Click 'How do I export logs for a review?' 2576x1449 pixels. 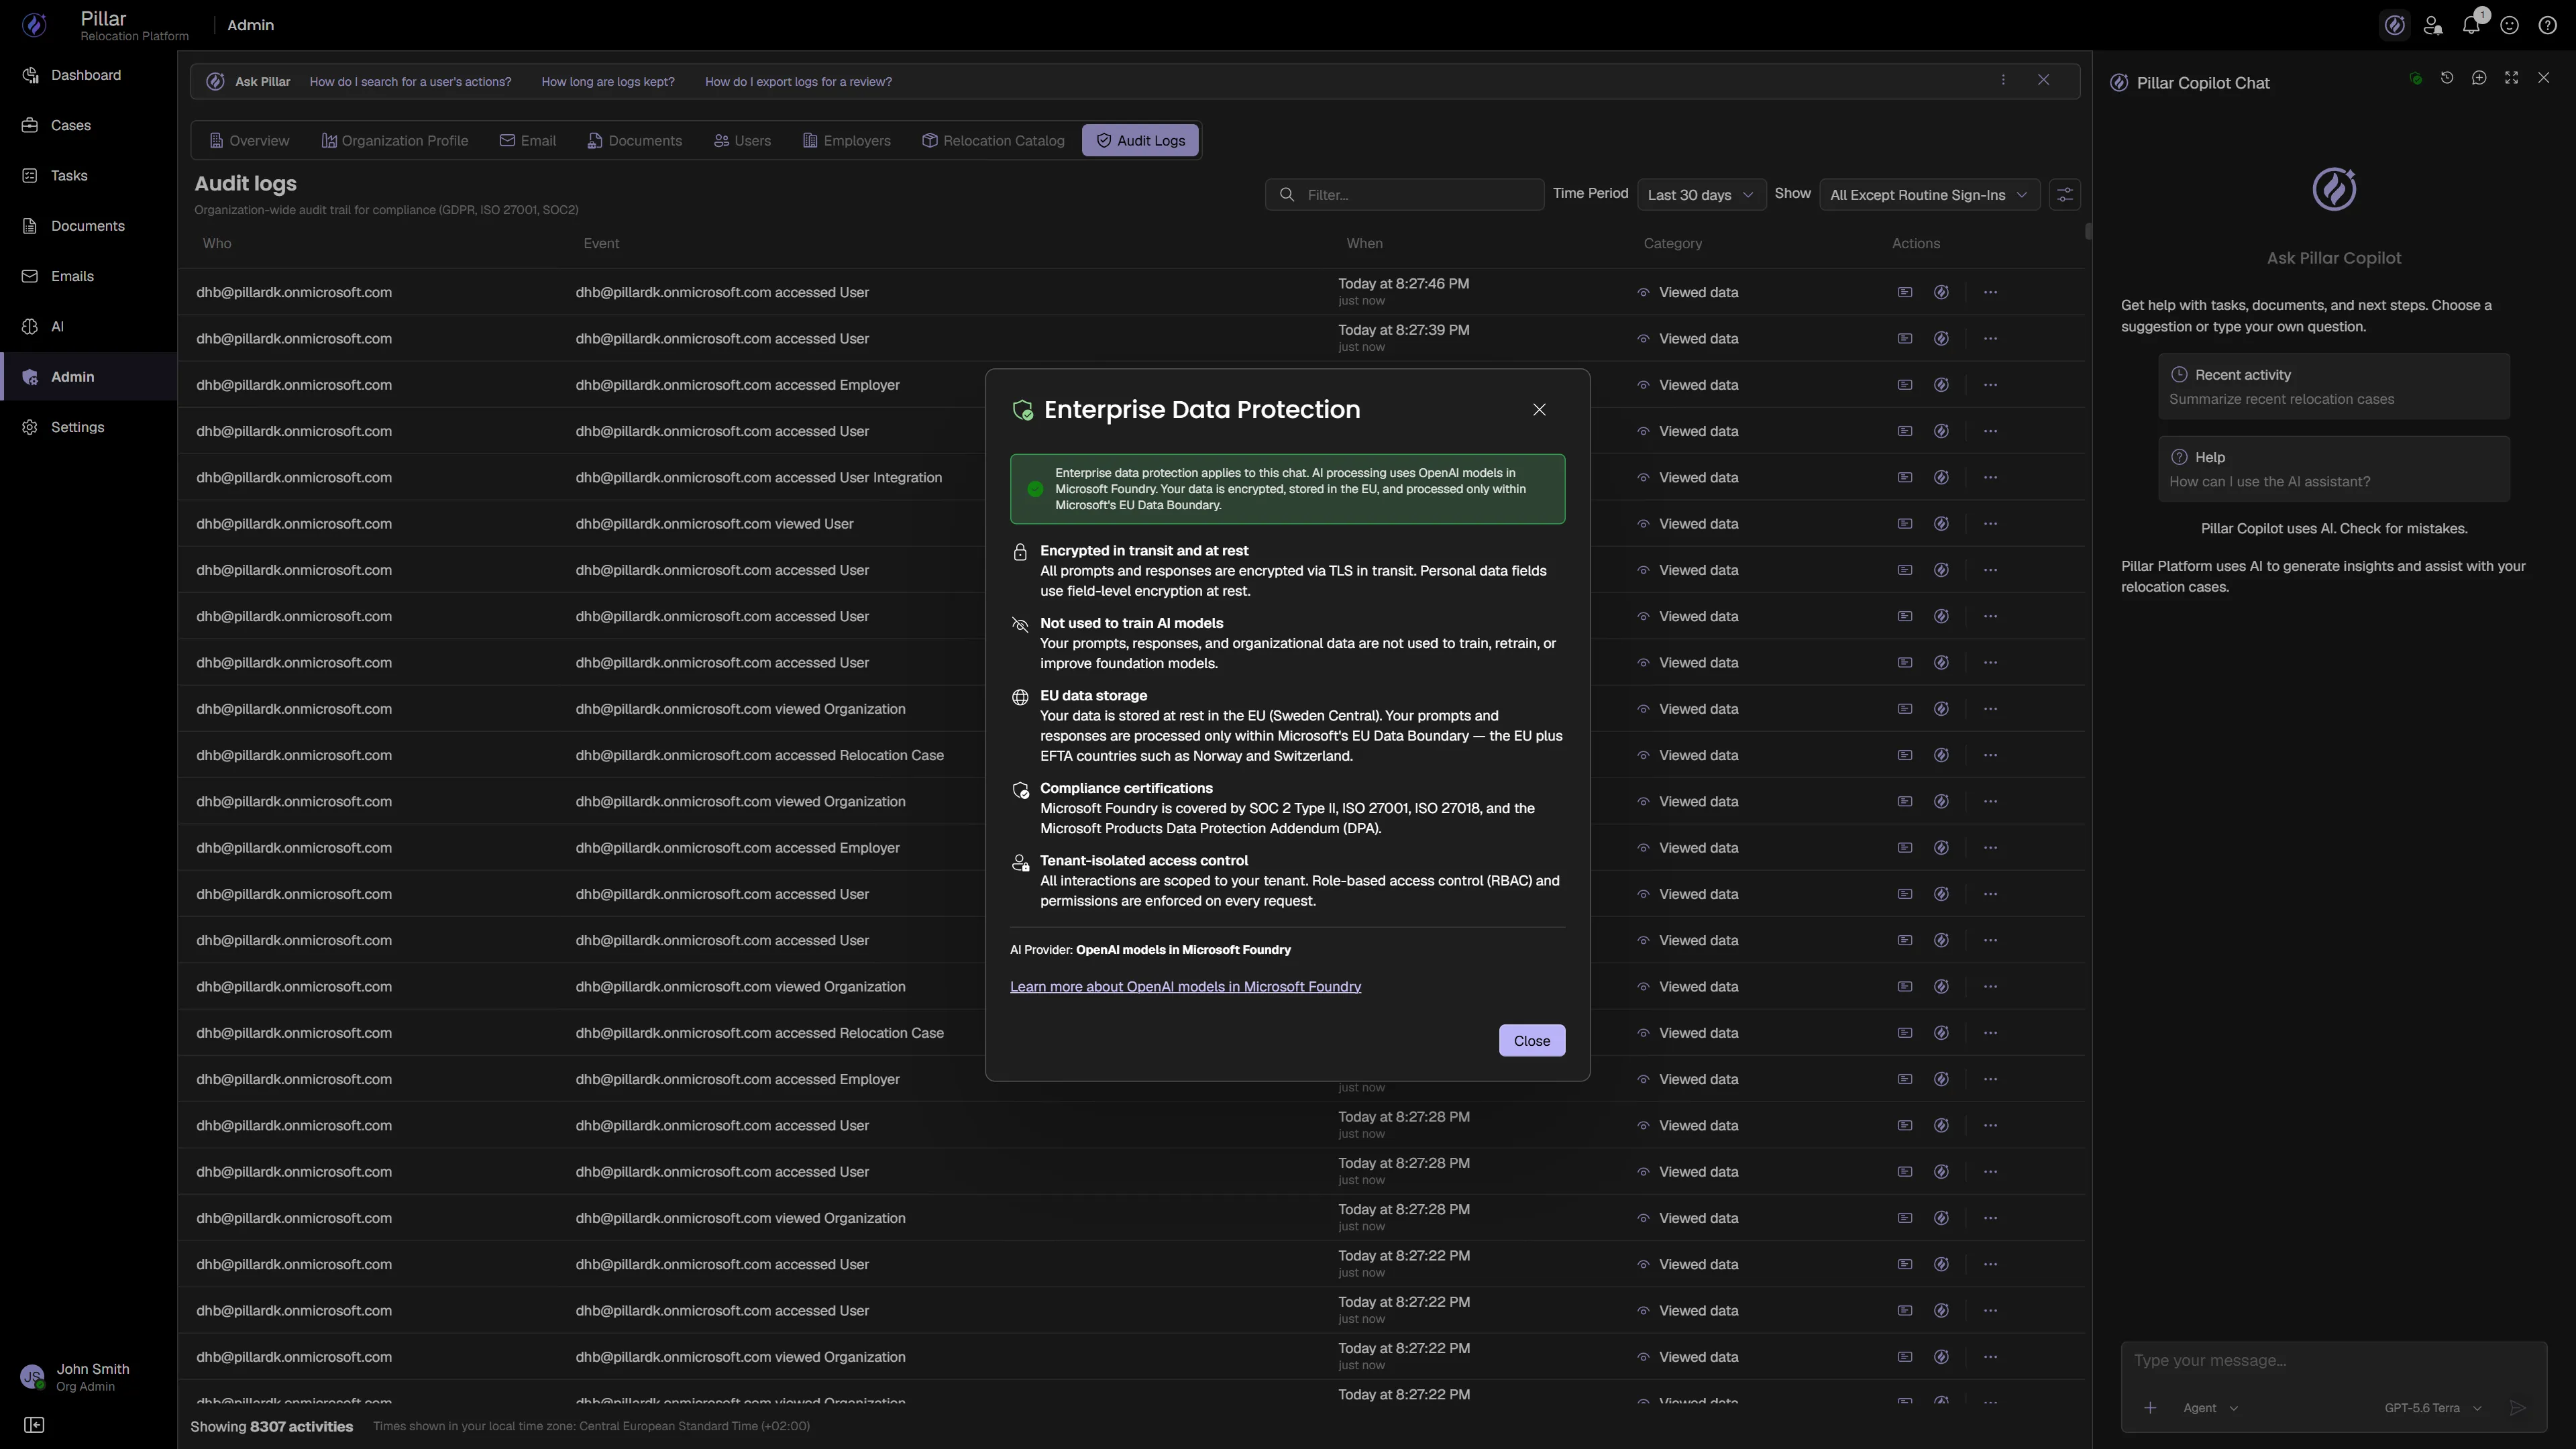pos(798,81)
